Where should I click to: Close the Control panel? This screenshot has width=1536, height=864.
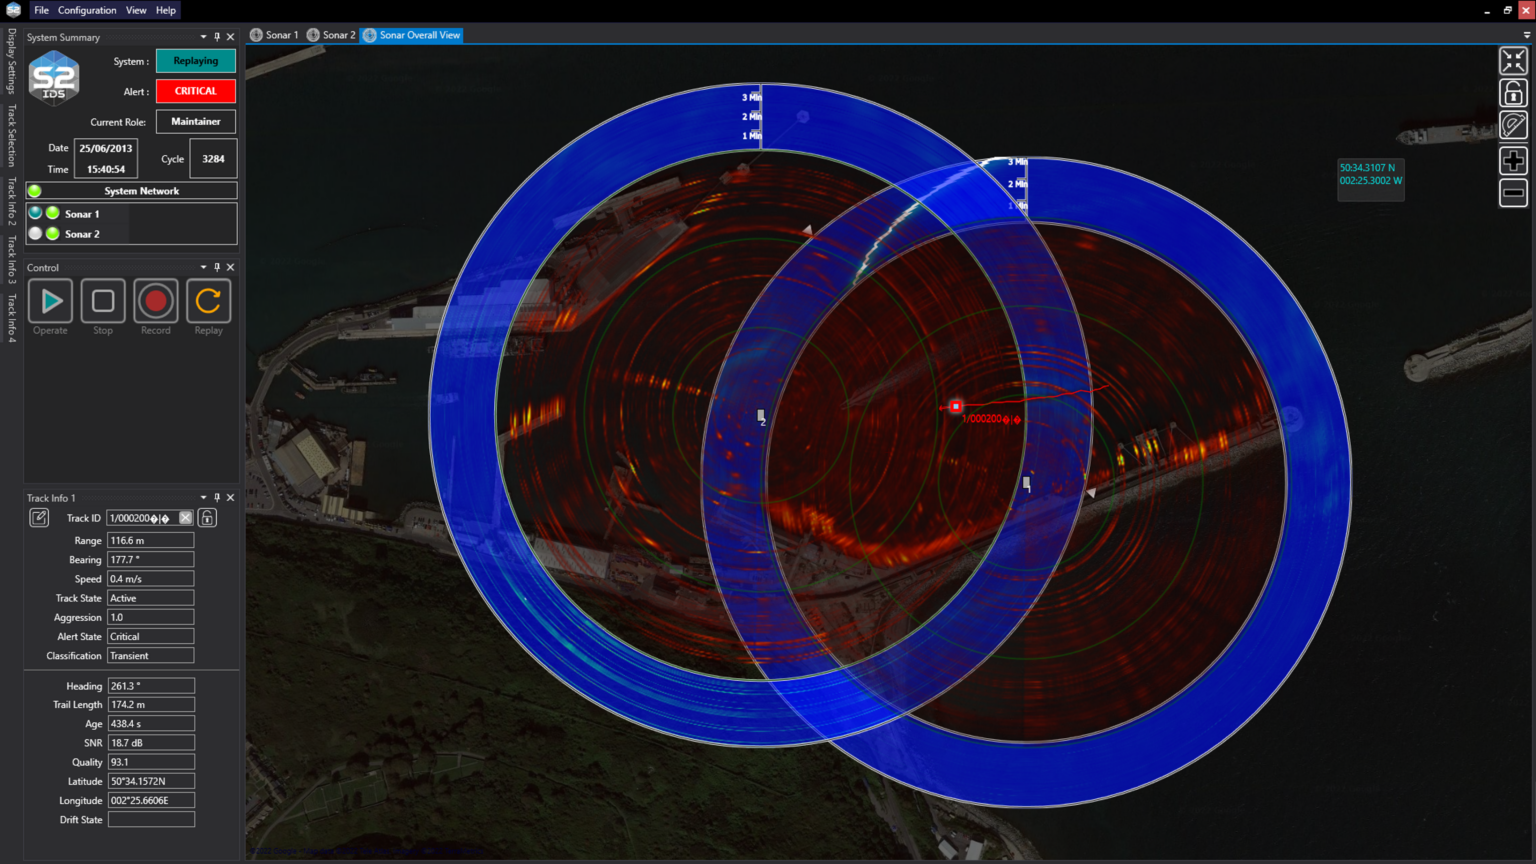click(x=231, y=267)
